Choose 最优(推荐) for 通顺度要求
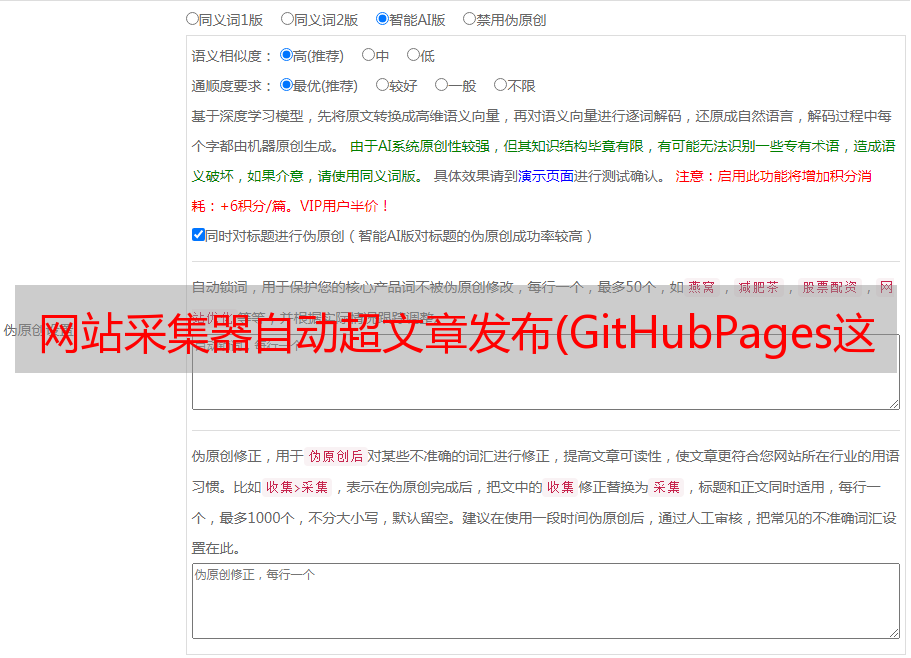Screen dimensions: 911x658 [286, 85]
